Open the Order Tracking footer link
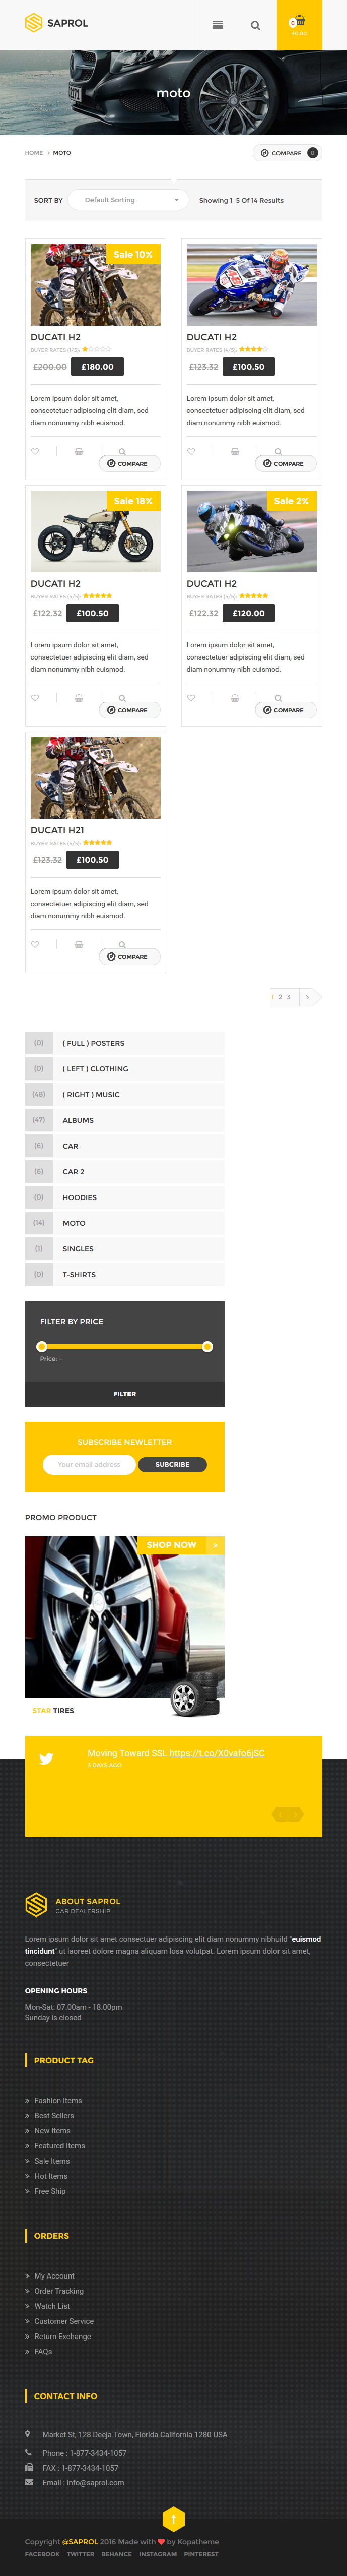 [59, 2291]
